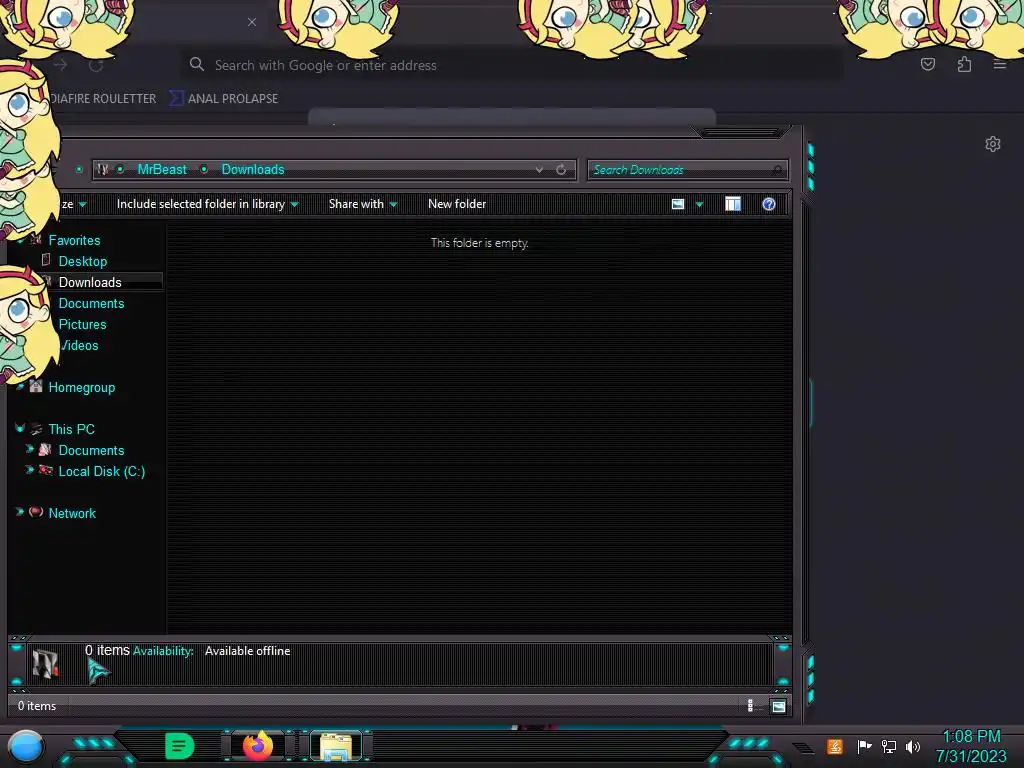Switch to File Explorer on the taskbar
This screenshot has width=1024, height=768.
[336, 746]
